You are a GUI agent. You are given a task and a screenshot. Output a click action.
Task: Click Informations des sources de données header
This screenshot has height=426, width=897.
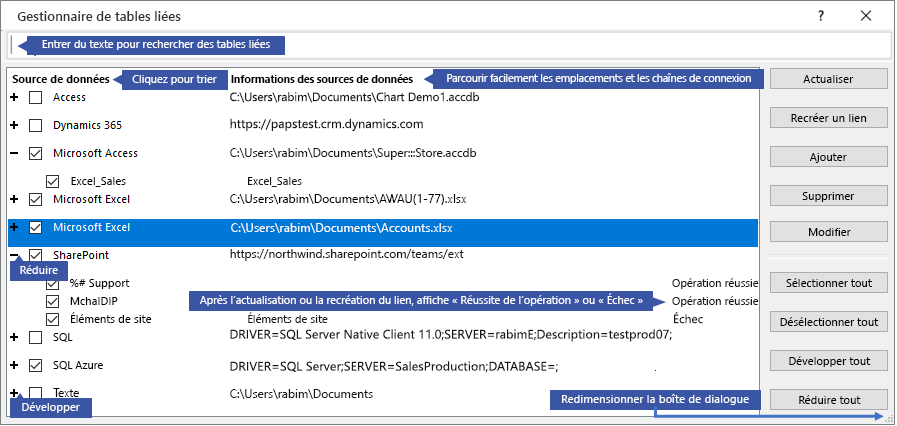[x=321, y=79]
